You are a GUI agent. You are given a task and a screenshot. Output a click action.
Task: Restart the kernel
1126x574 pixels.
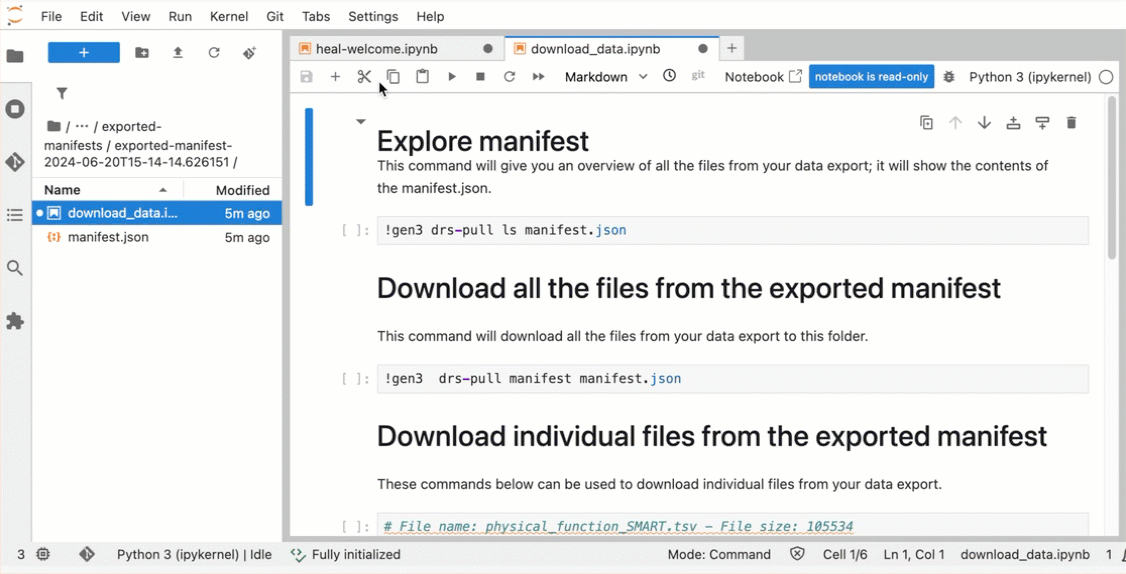509,77
